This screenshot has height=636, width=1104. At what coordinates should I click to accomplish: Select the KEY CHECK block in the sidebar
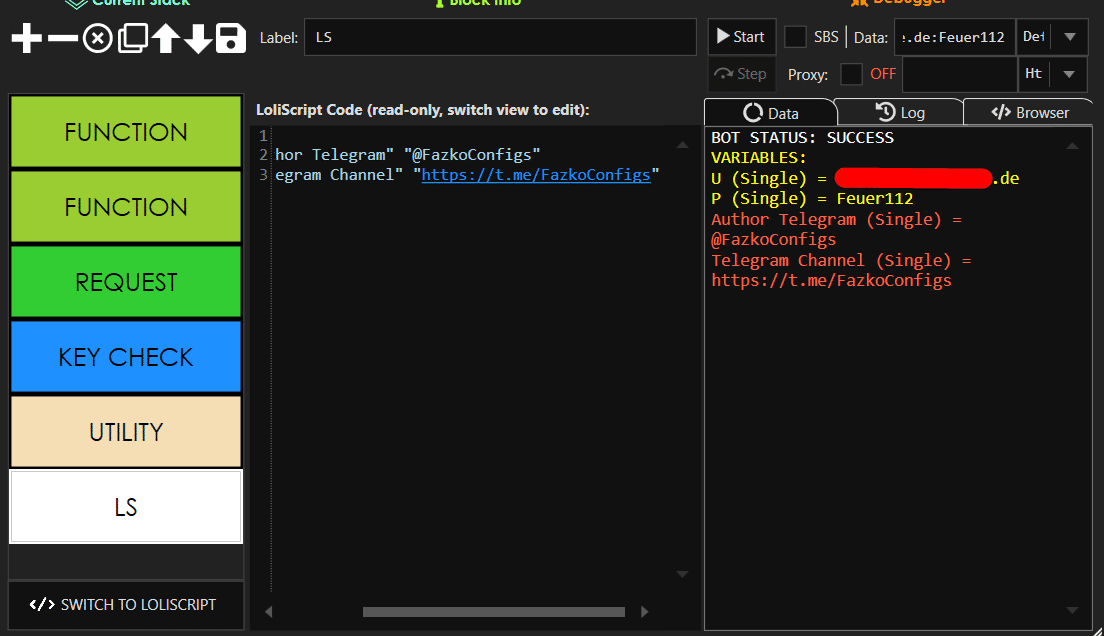(x=125, y=356)
